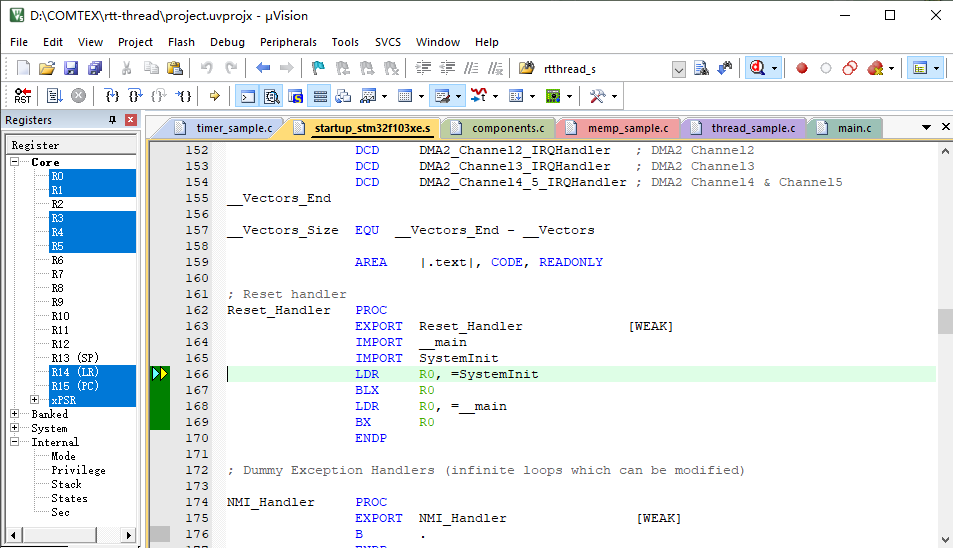Click the rtthread_s find text field

click(x=605, y=69)
